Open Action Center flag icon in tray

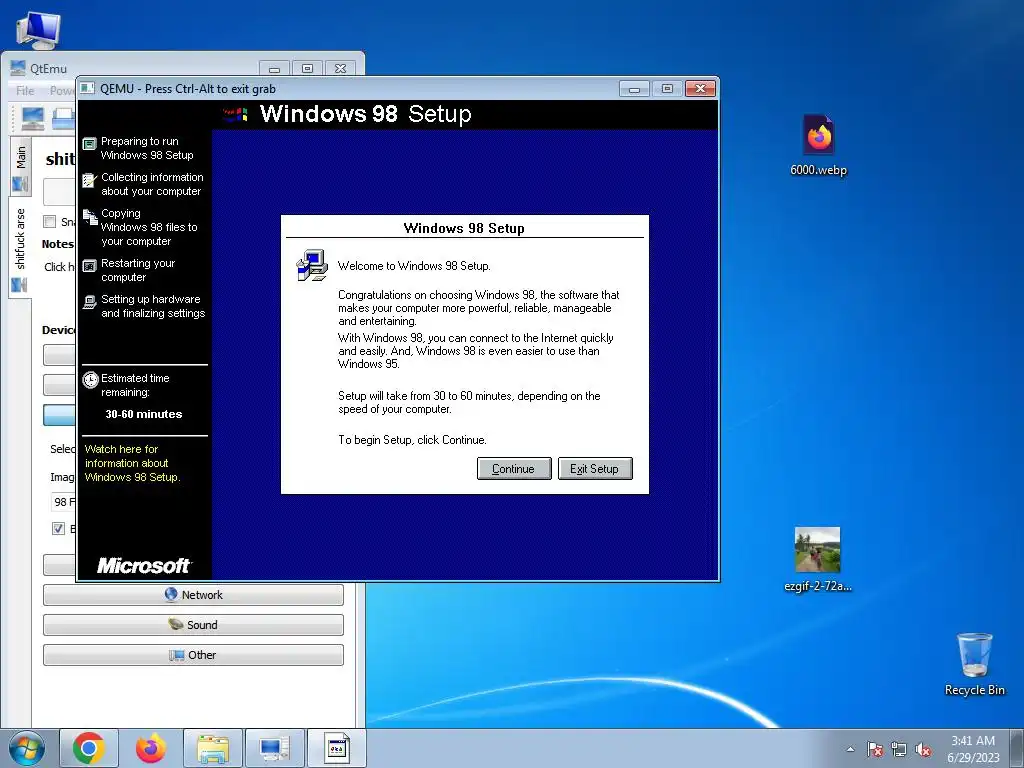pyautogui.click(x=875, y=749)
